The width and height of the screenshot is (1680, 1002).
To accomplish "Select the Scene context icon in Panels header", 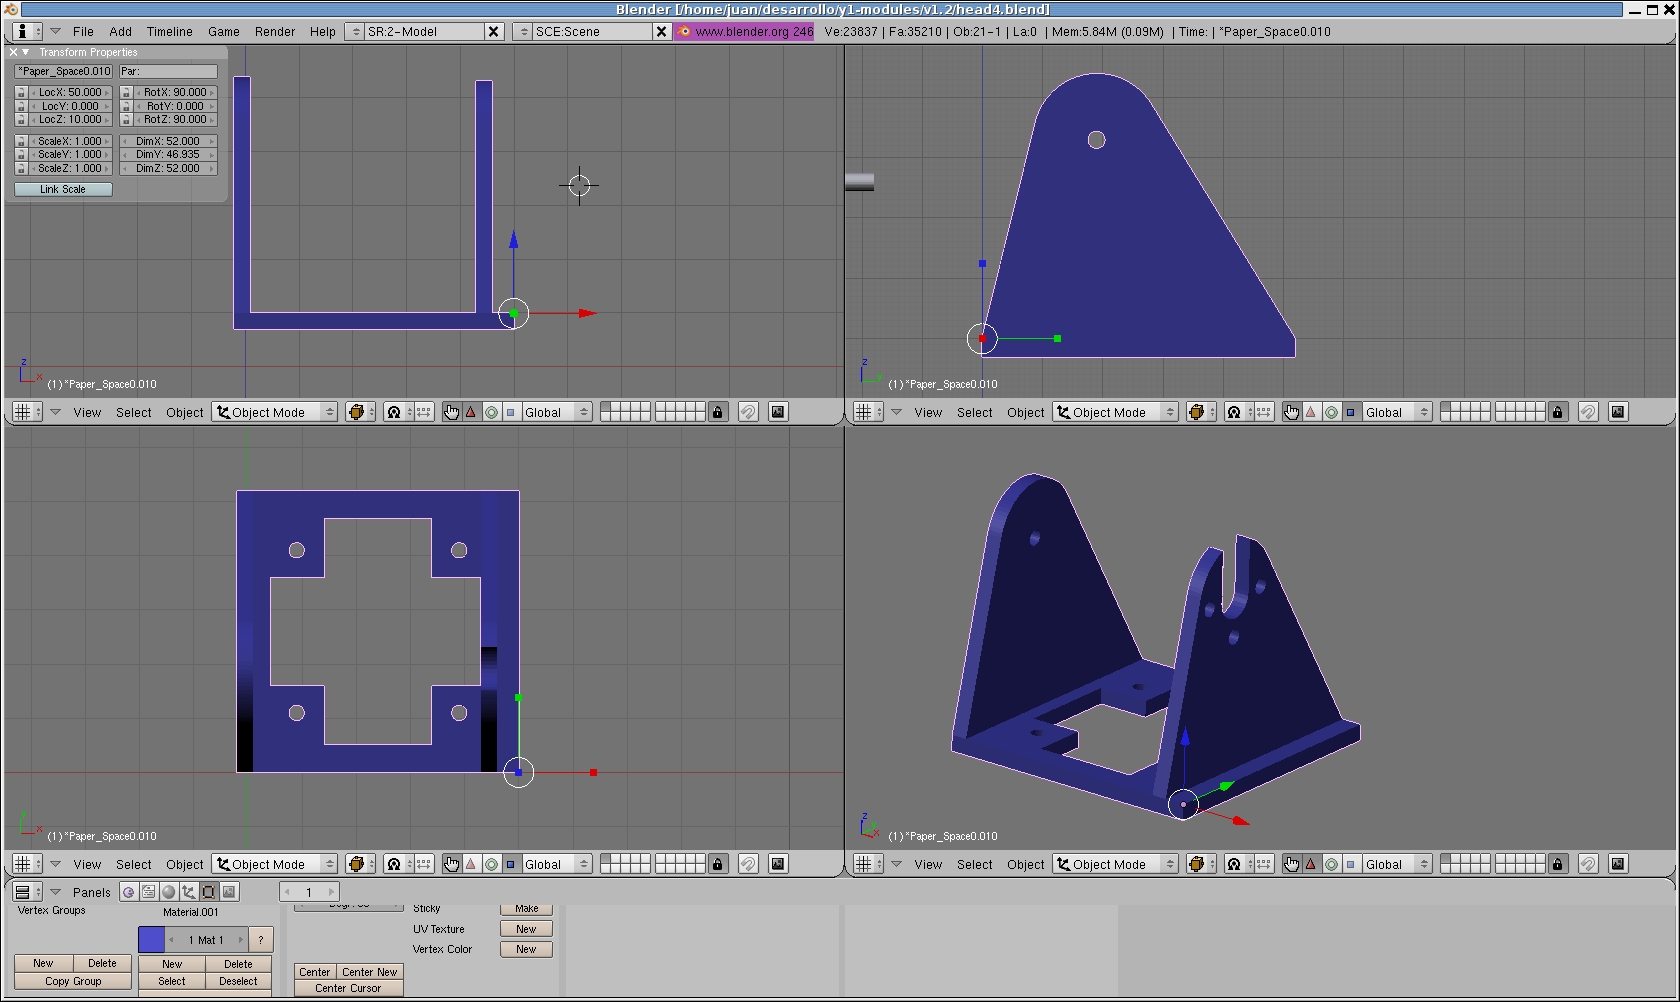I will [x=229, y=892].
